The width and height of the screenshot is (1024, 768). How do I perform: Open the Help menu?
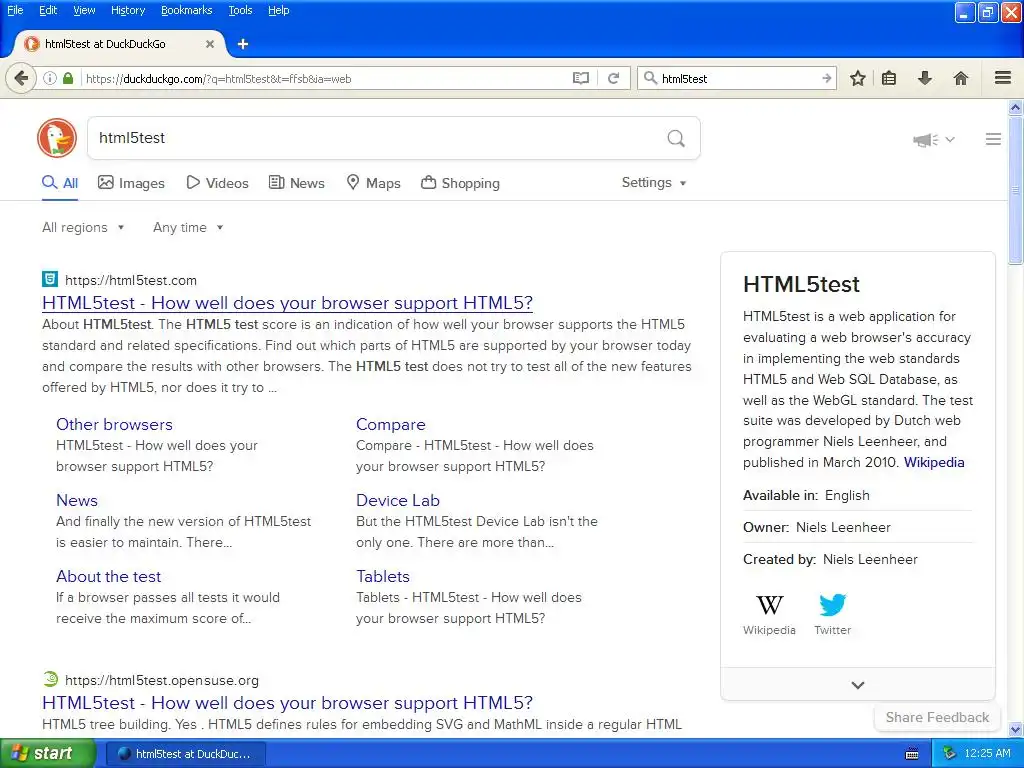[278, 10]
